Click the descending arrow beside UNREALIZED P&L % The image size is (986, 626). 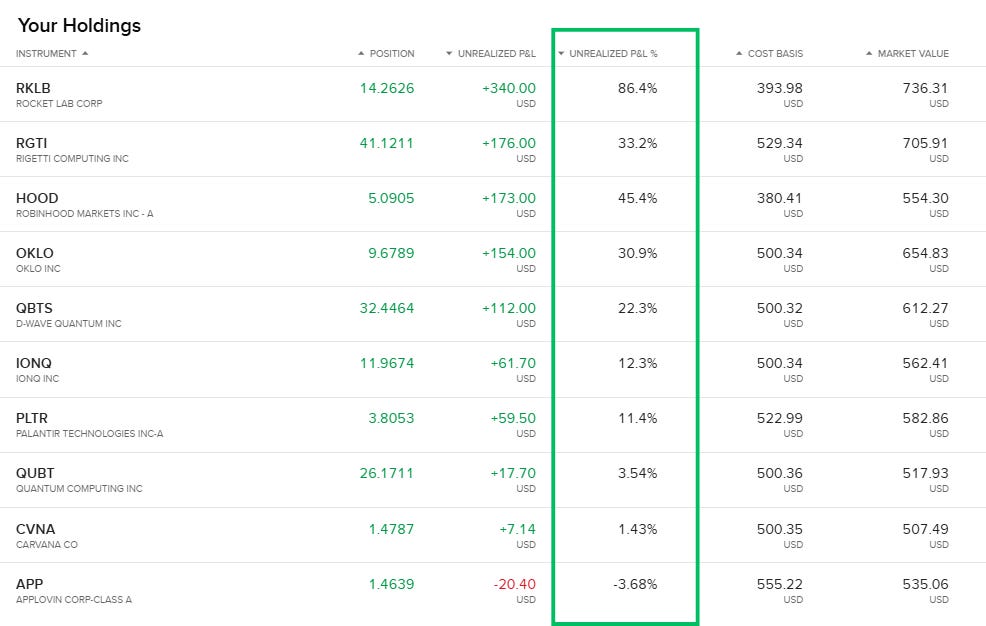561,53
